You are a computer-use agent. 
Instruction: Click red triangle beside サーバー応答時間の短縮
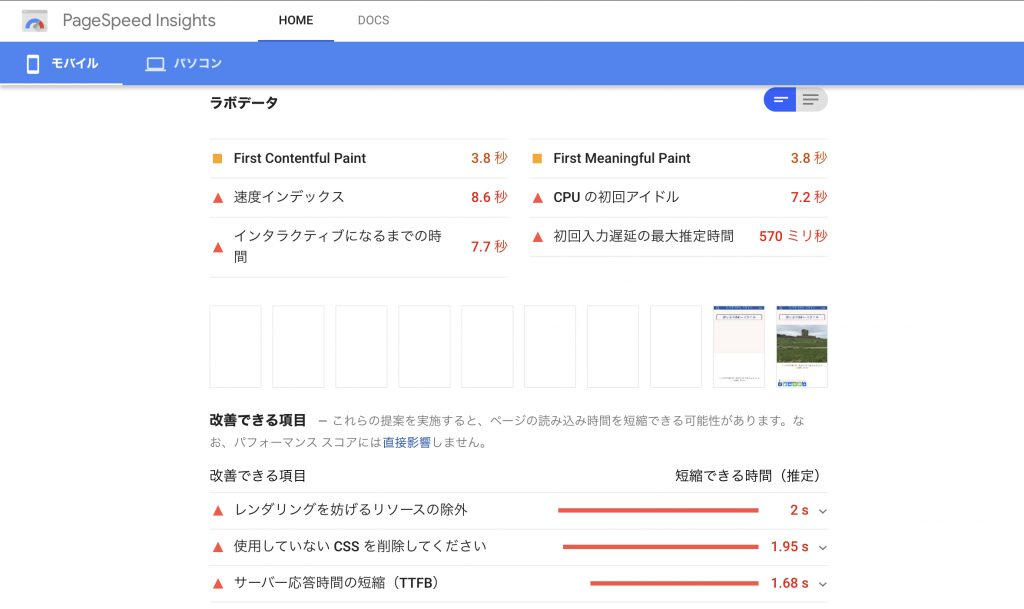(218, 584)
